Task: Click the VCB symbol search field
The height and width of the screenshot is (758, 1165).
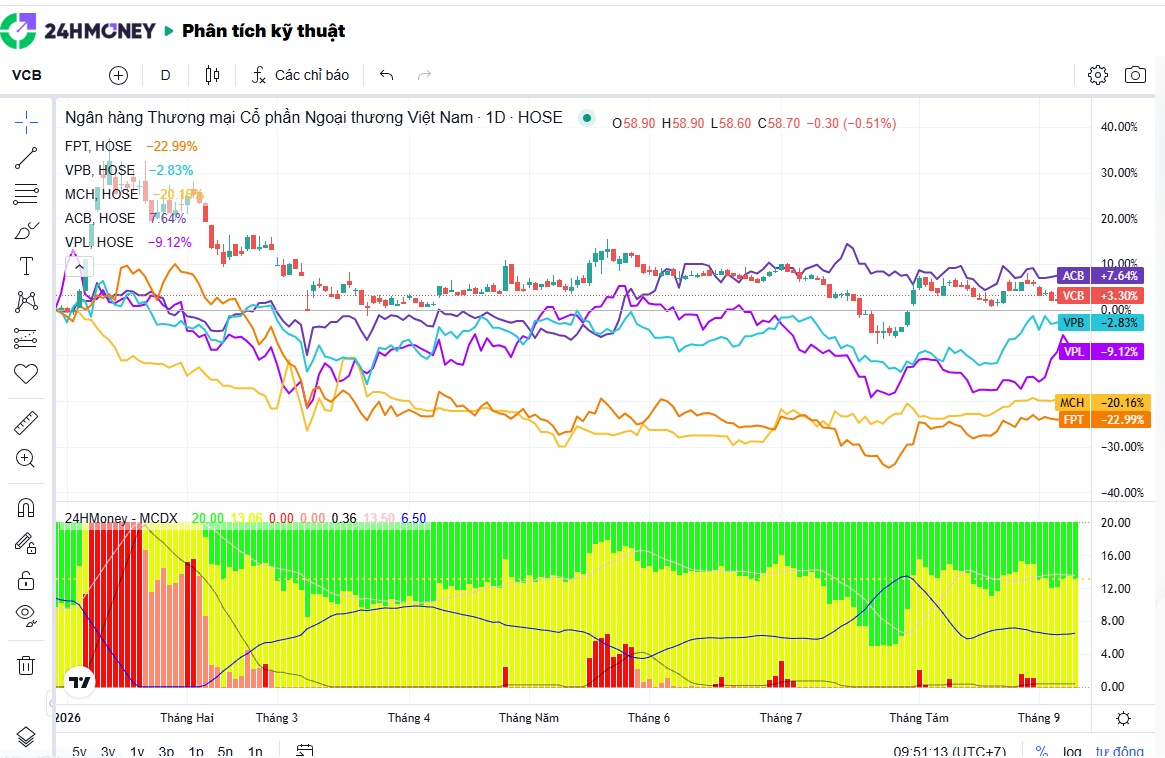Action: coord(27,75)
